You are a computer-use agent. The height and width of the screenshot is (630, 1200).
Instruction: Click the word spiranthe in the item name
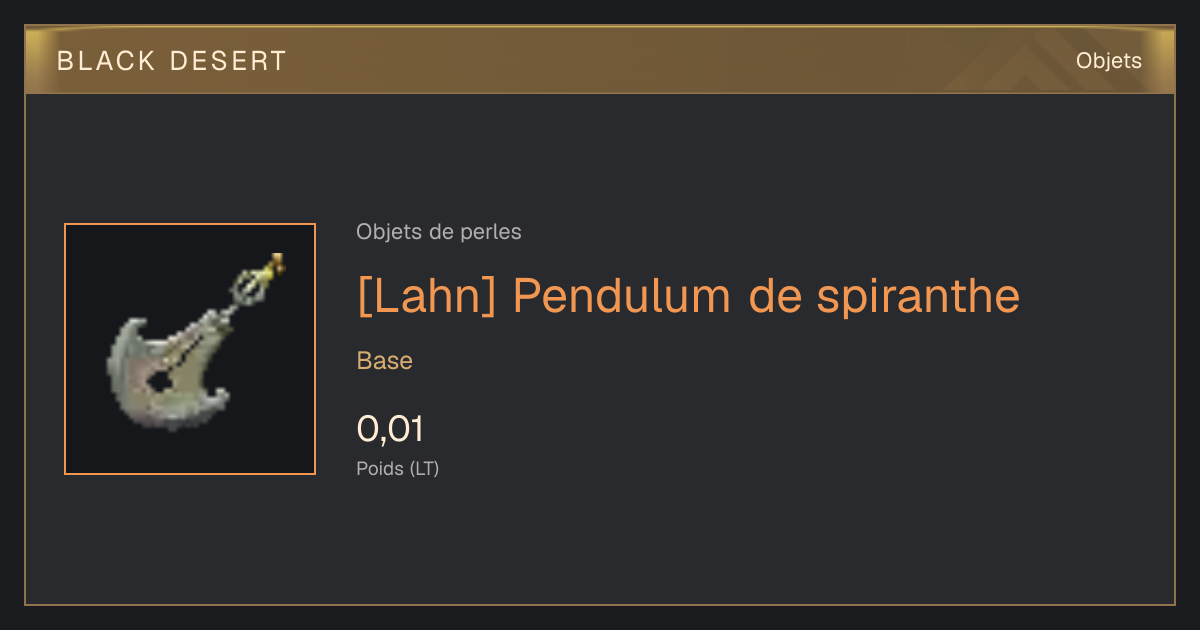pyautogui.click(x=919, y=297)
